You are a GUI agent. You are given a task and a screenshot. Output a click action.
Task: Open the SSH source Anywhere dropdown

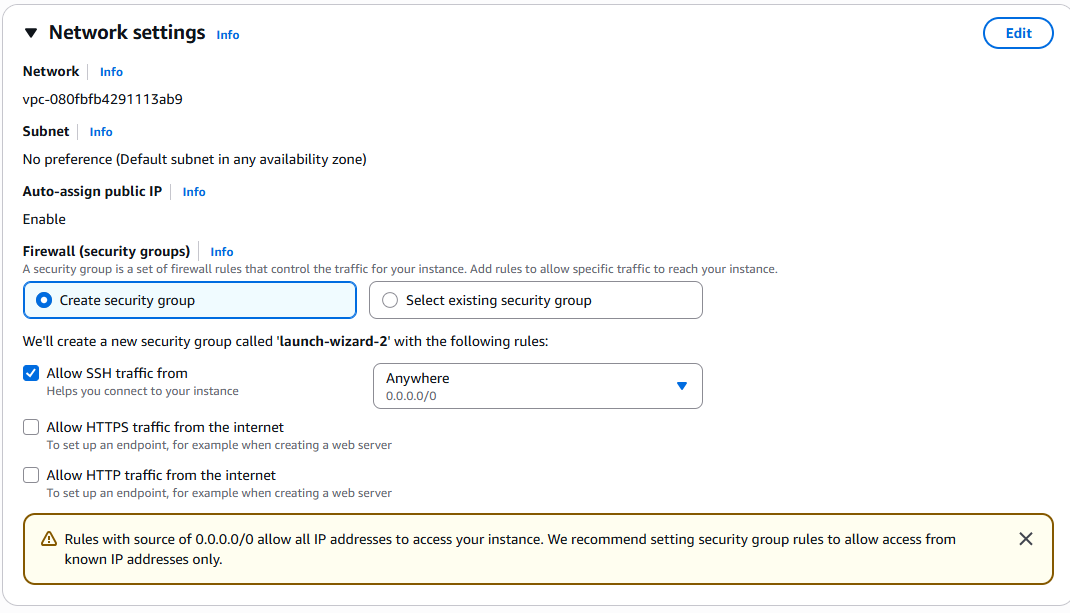537,386
